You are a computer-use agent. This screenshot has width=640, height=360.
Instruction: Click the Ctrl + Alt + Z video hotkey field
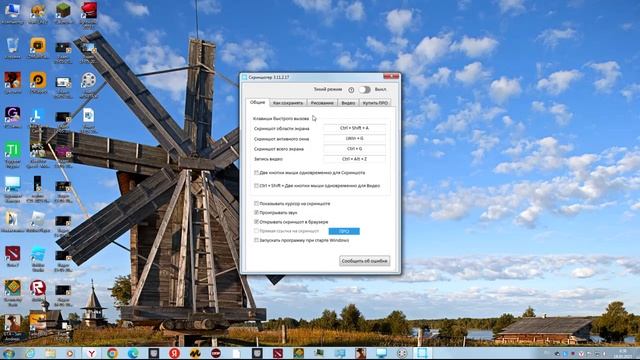click(x=354, y=159)
